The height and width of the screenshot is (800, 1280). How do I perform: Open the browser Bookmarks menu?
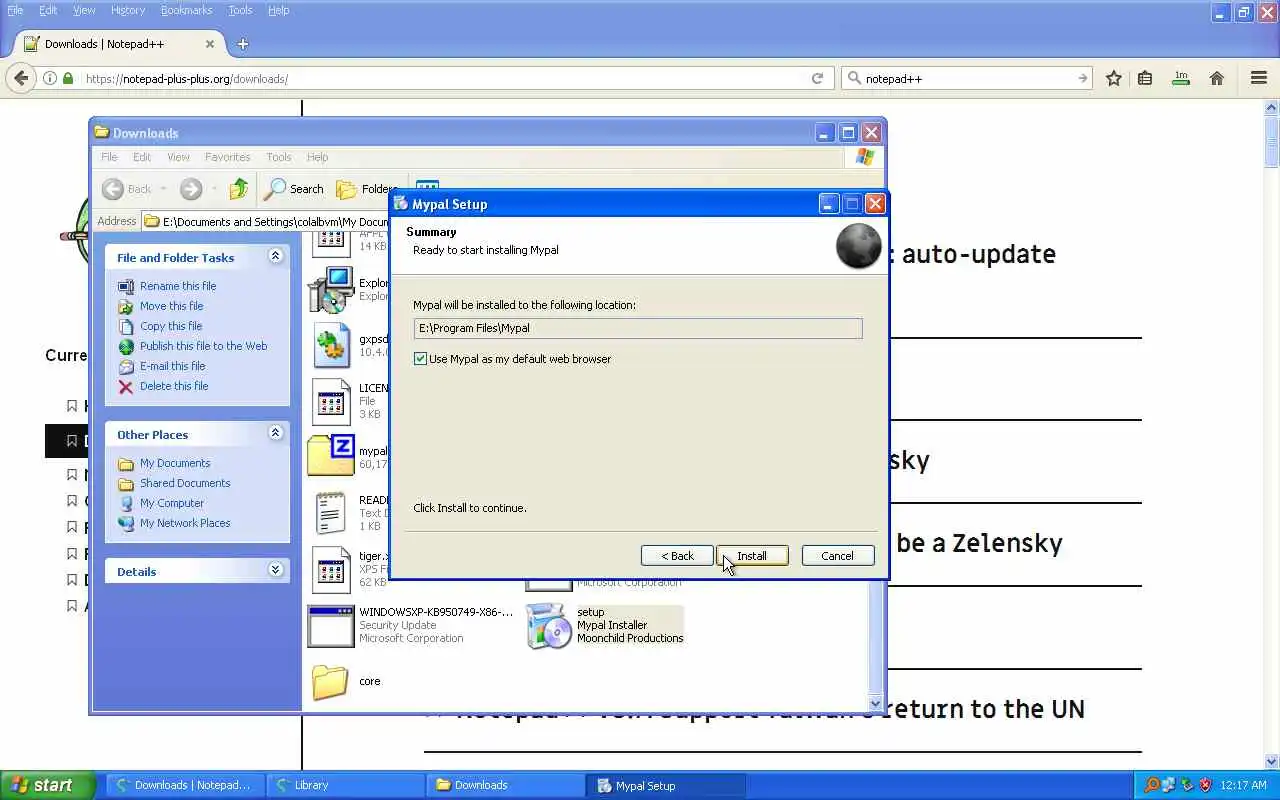(x=186, y=10)
